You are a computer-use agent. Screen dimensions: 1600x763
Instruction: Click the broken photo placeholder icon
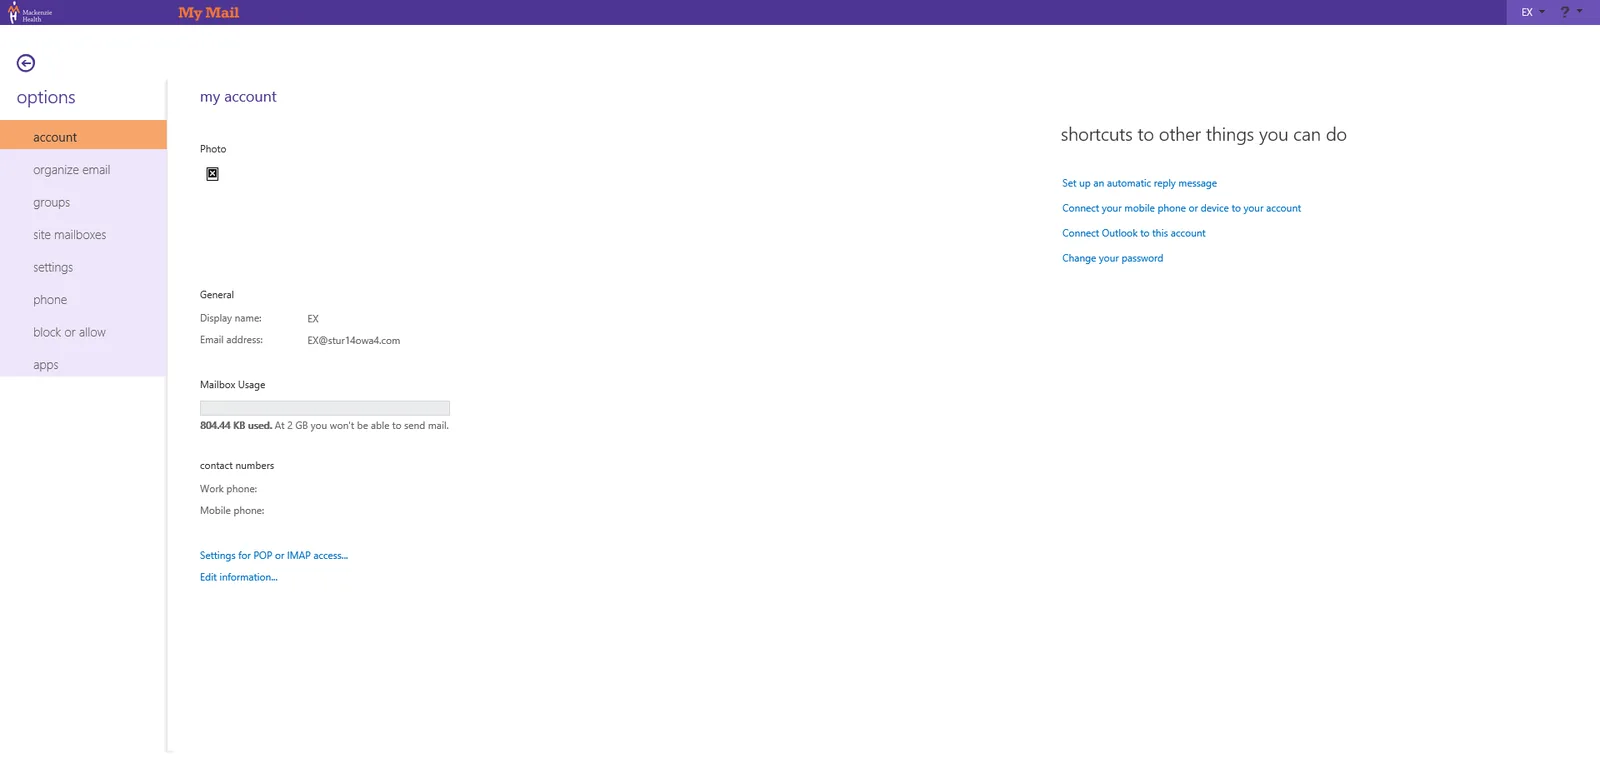coord(212,174)
